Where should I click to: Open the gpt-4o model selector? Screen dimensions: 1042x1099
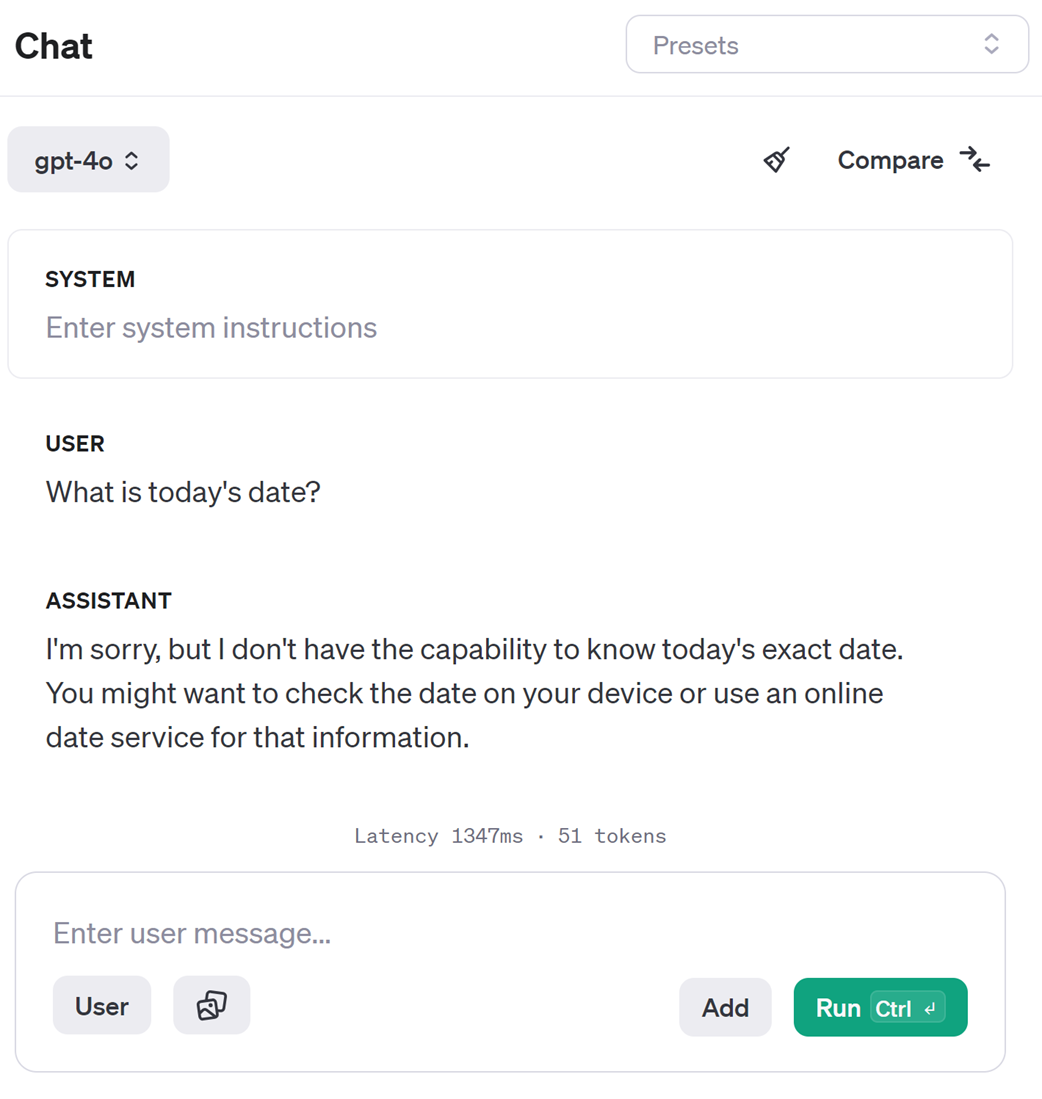88,160
